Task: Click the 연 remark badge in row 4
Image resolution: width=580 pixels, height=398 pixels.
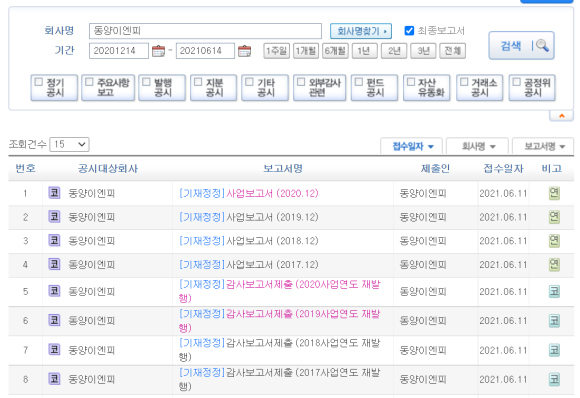Action: (554, 264)
